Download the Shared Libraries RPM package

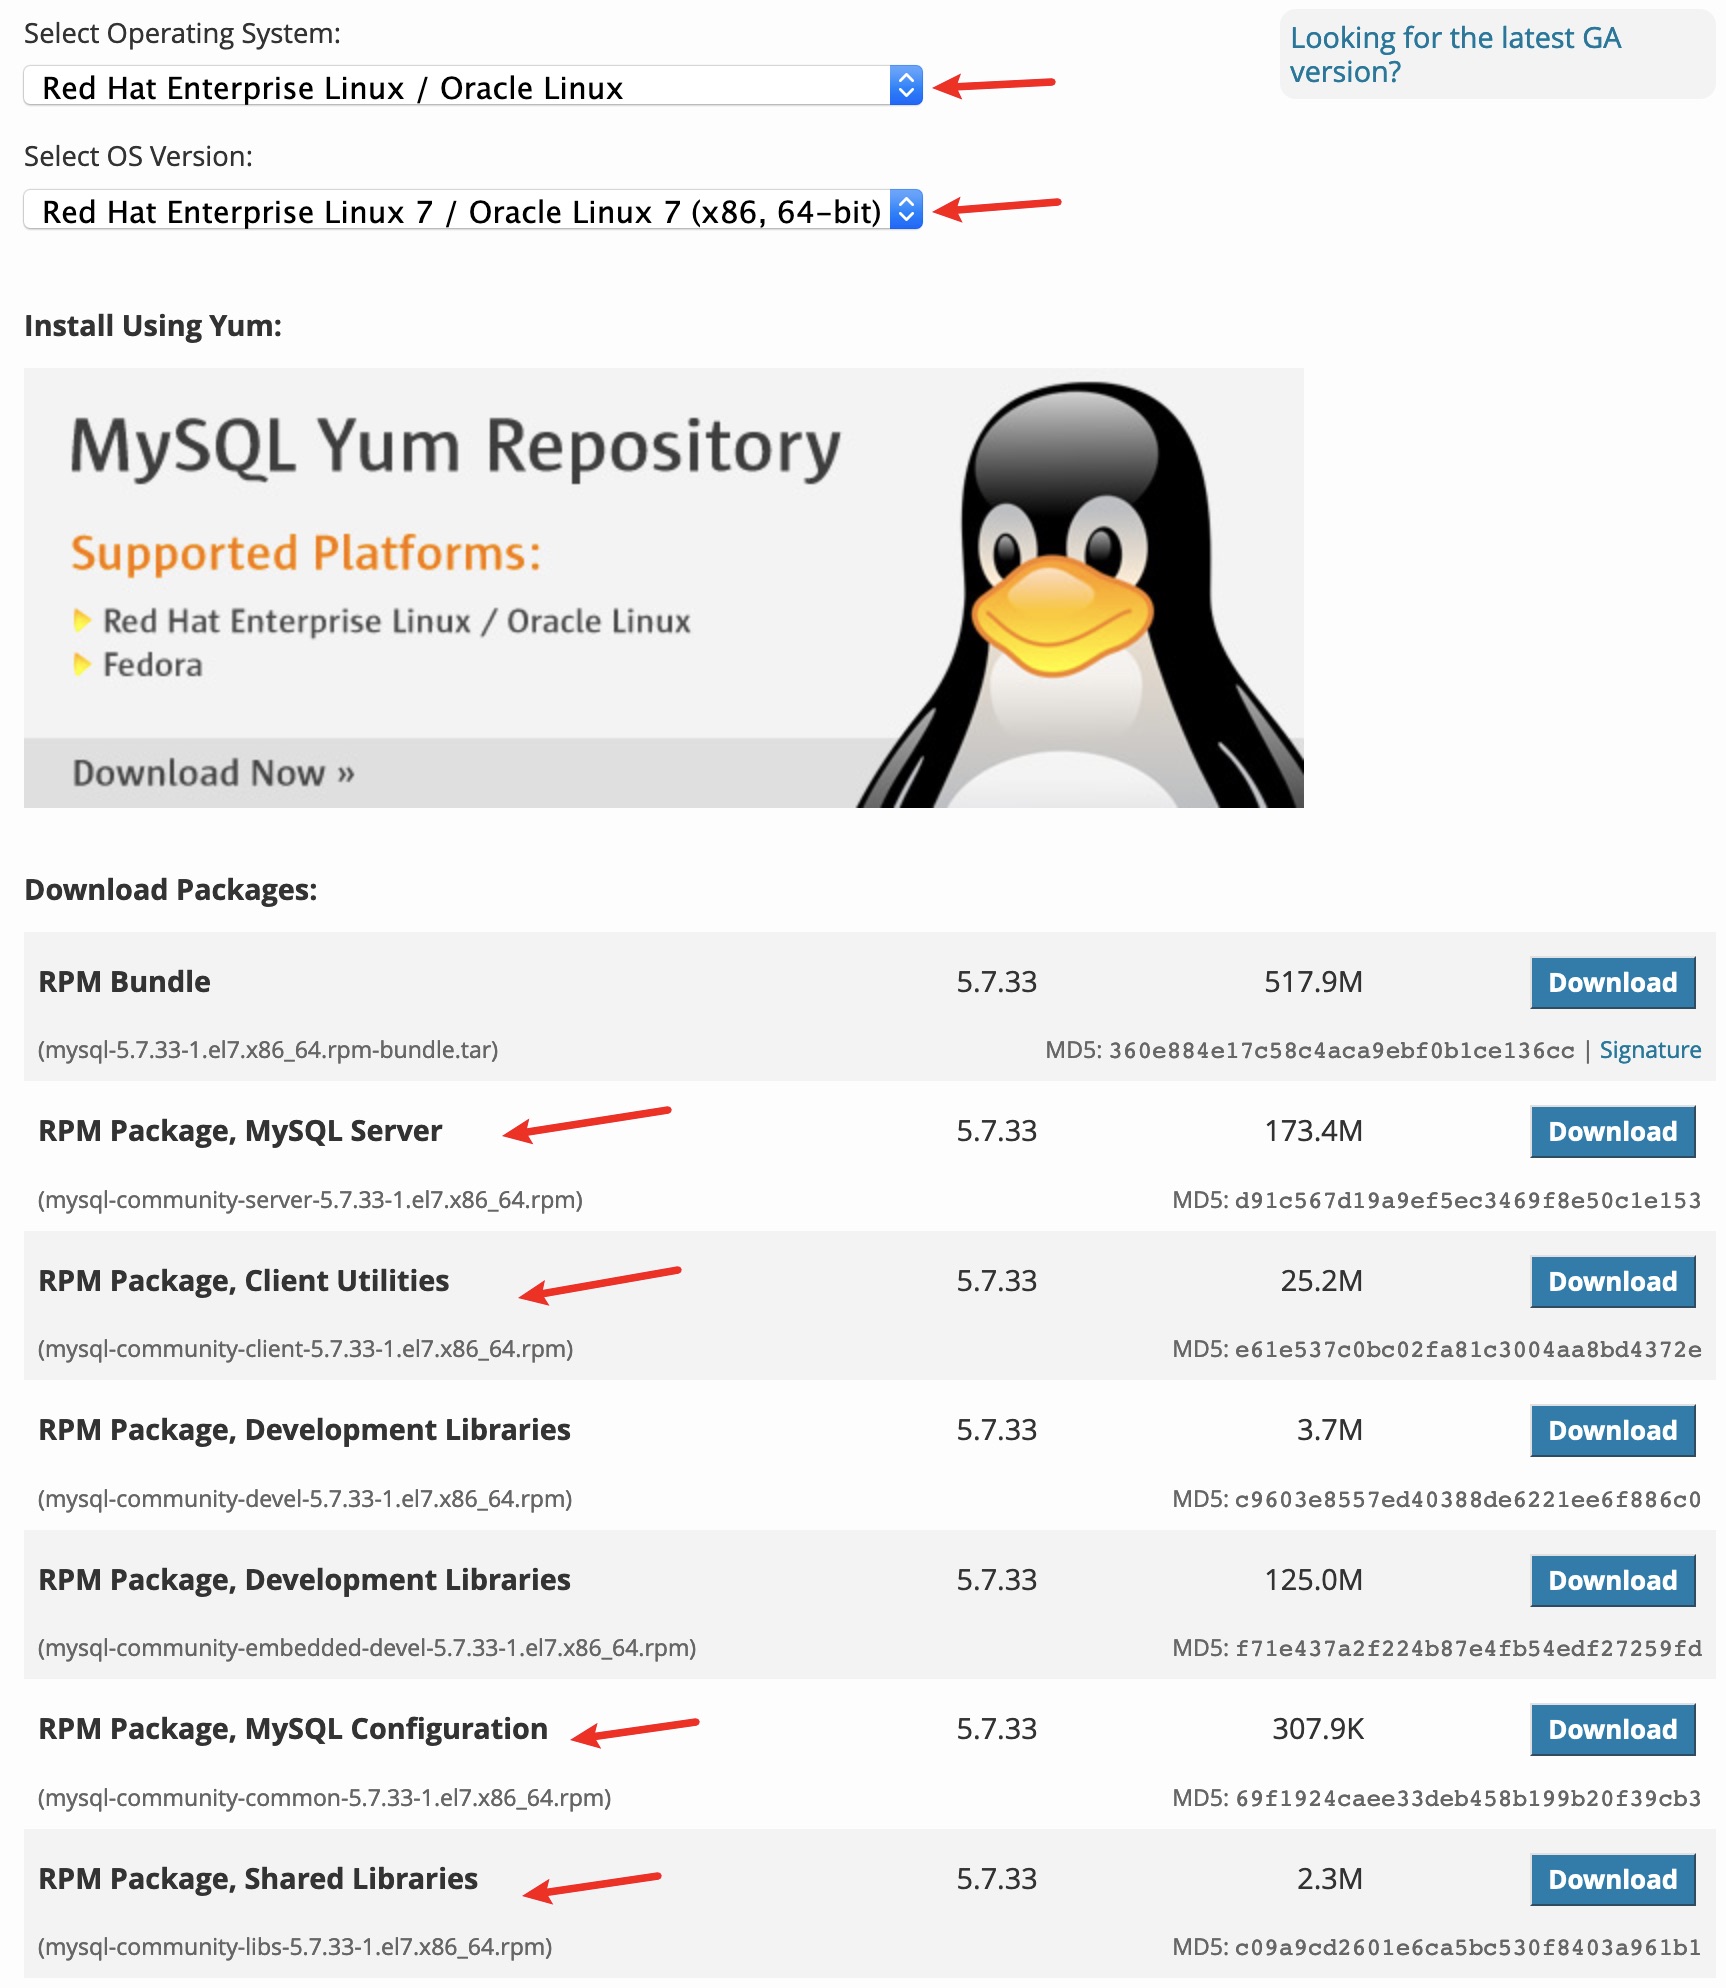click(x=1613, y=1879)
